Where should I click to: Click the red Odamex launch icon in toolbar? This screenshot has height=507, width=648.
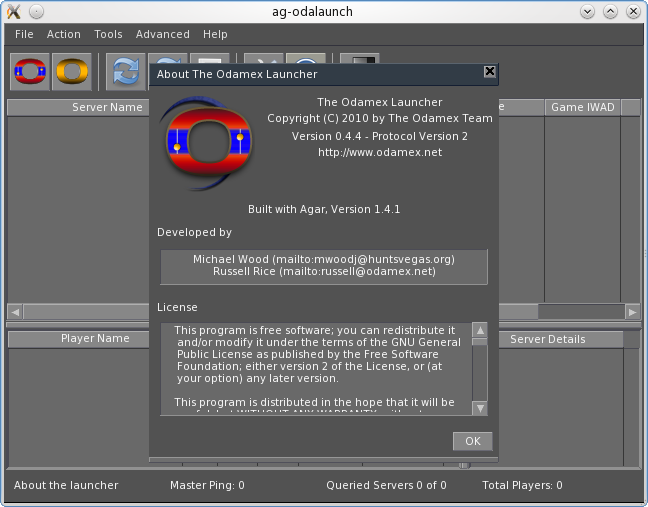(x=30, y=72)
